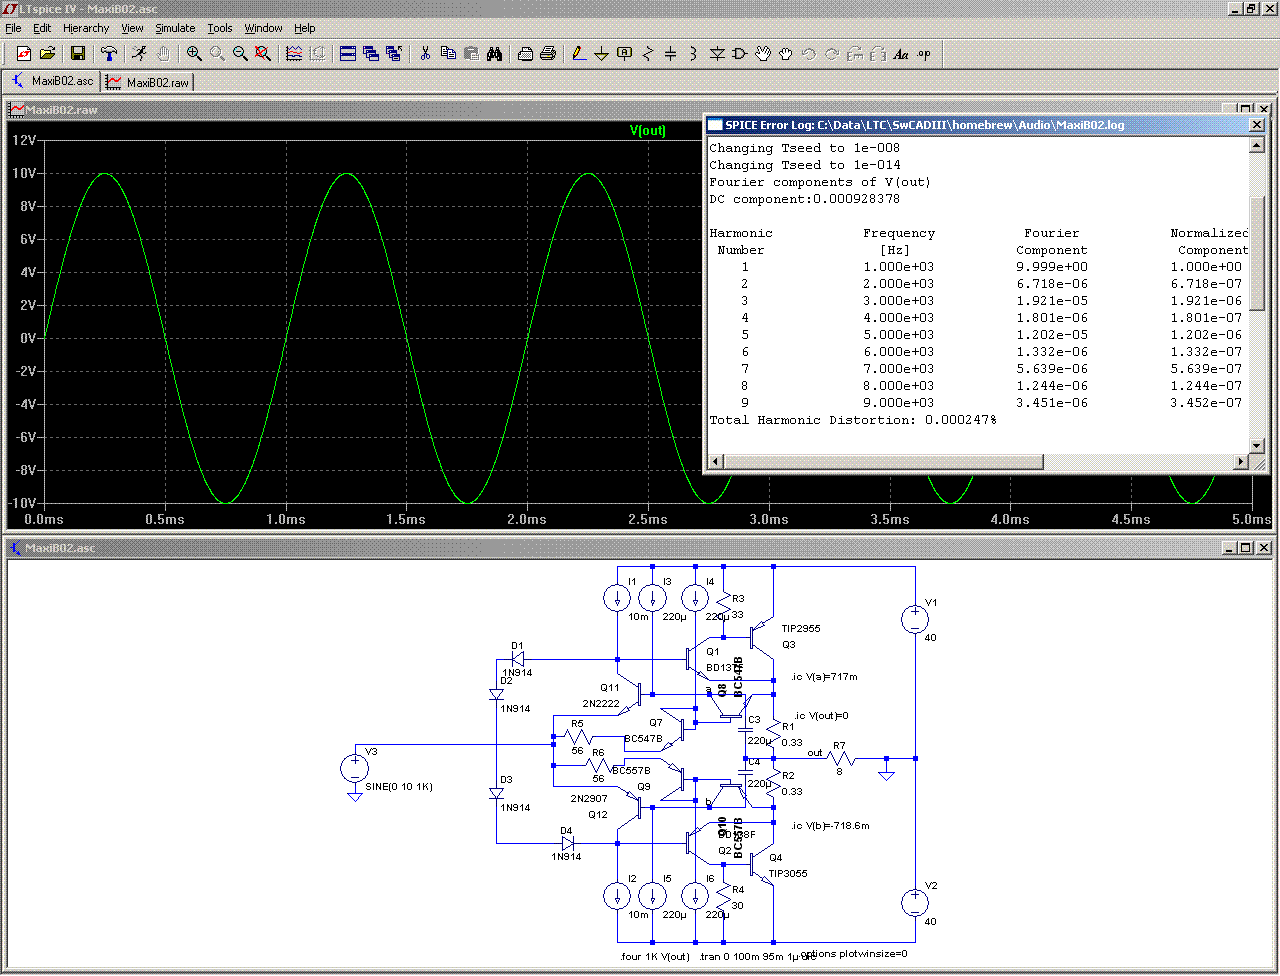Click the Text Aa tool

coord(901,54)
